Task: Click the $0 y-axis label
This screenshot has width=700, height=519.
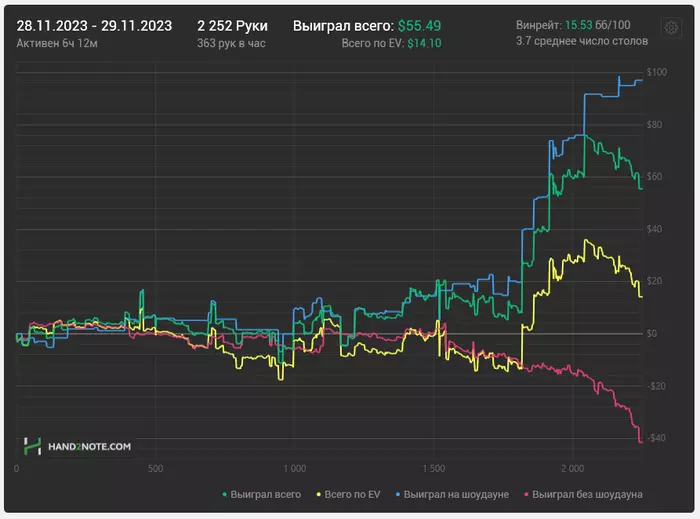Action: pyautogui.click(x=652, y=334)
